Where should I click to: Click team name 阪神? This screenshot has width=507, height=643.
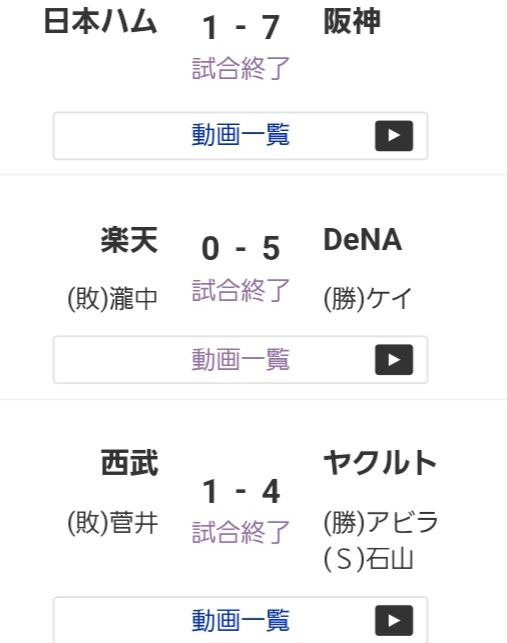[352, 21]
